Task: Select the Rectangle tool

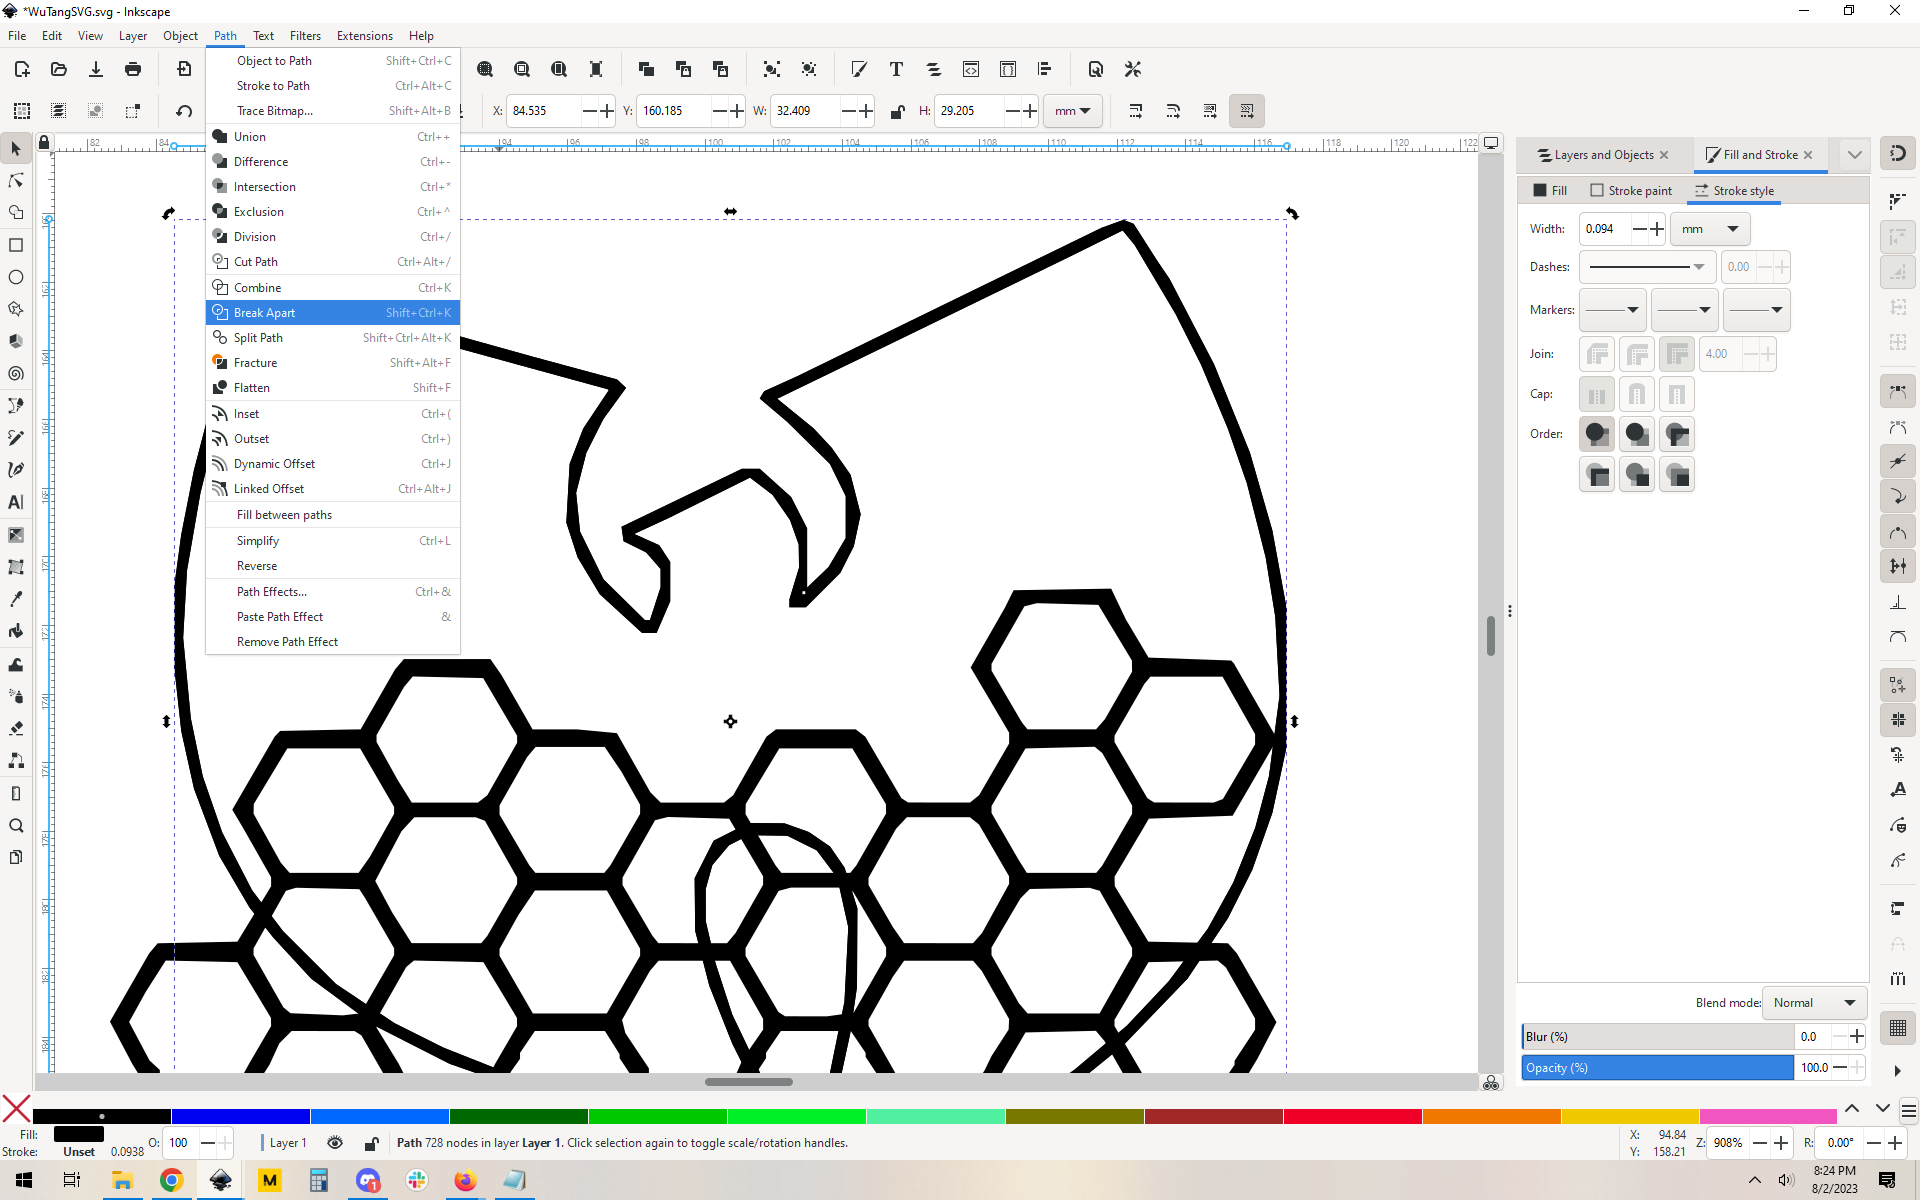Action: point(16,245)
